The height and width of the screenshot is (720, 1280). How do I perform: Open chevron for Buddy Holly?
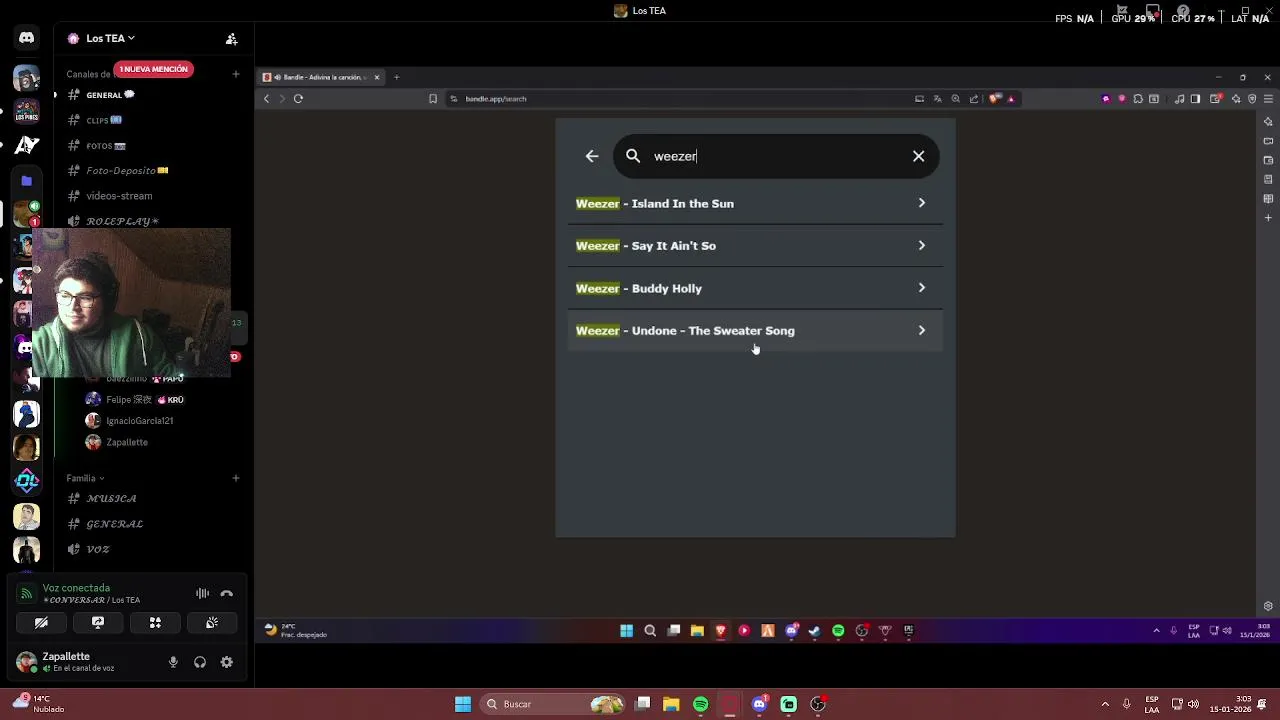(x=921, y=288)
